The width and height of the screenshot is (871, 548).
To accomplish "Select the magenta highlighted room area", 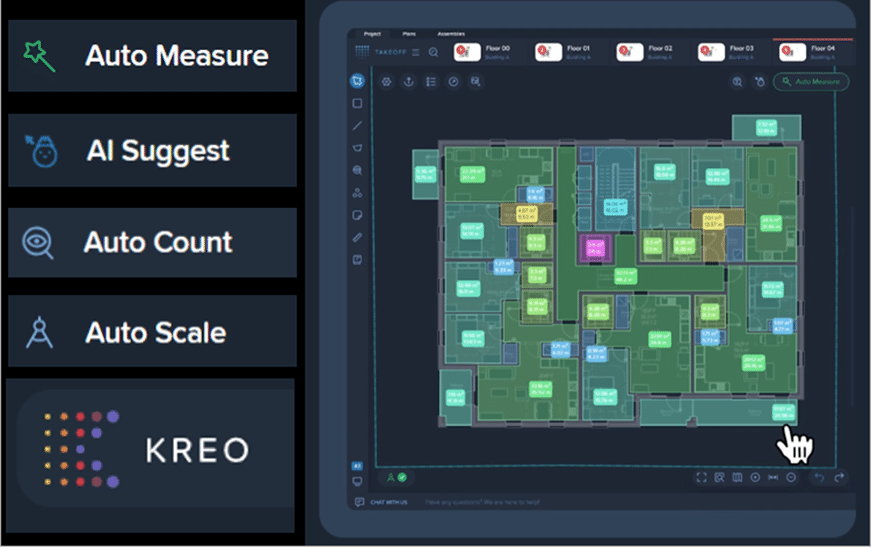I will (596, 247).
